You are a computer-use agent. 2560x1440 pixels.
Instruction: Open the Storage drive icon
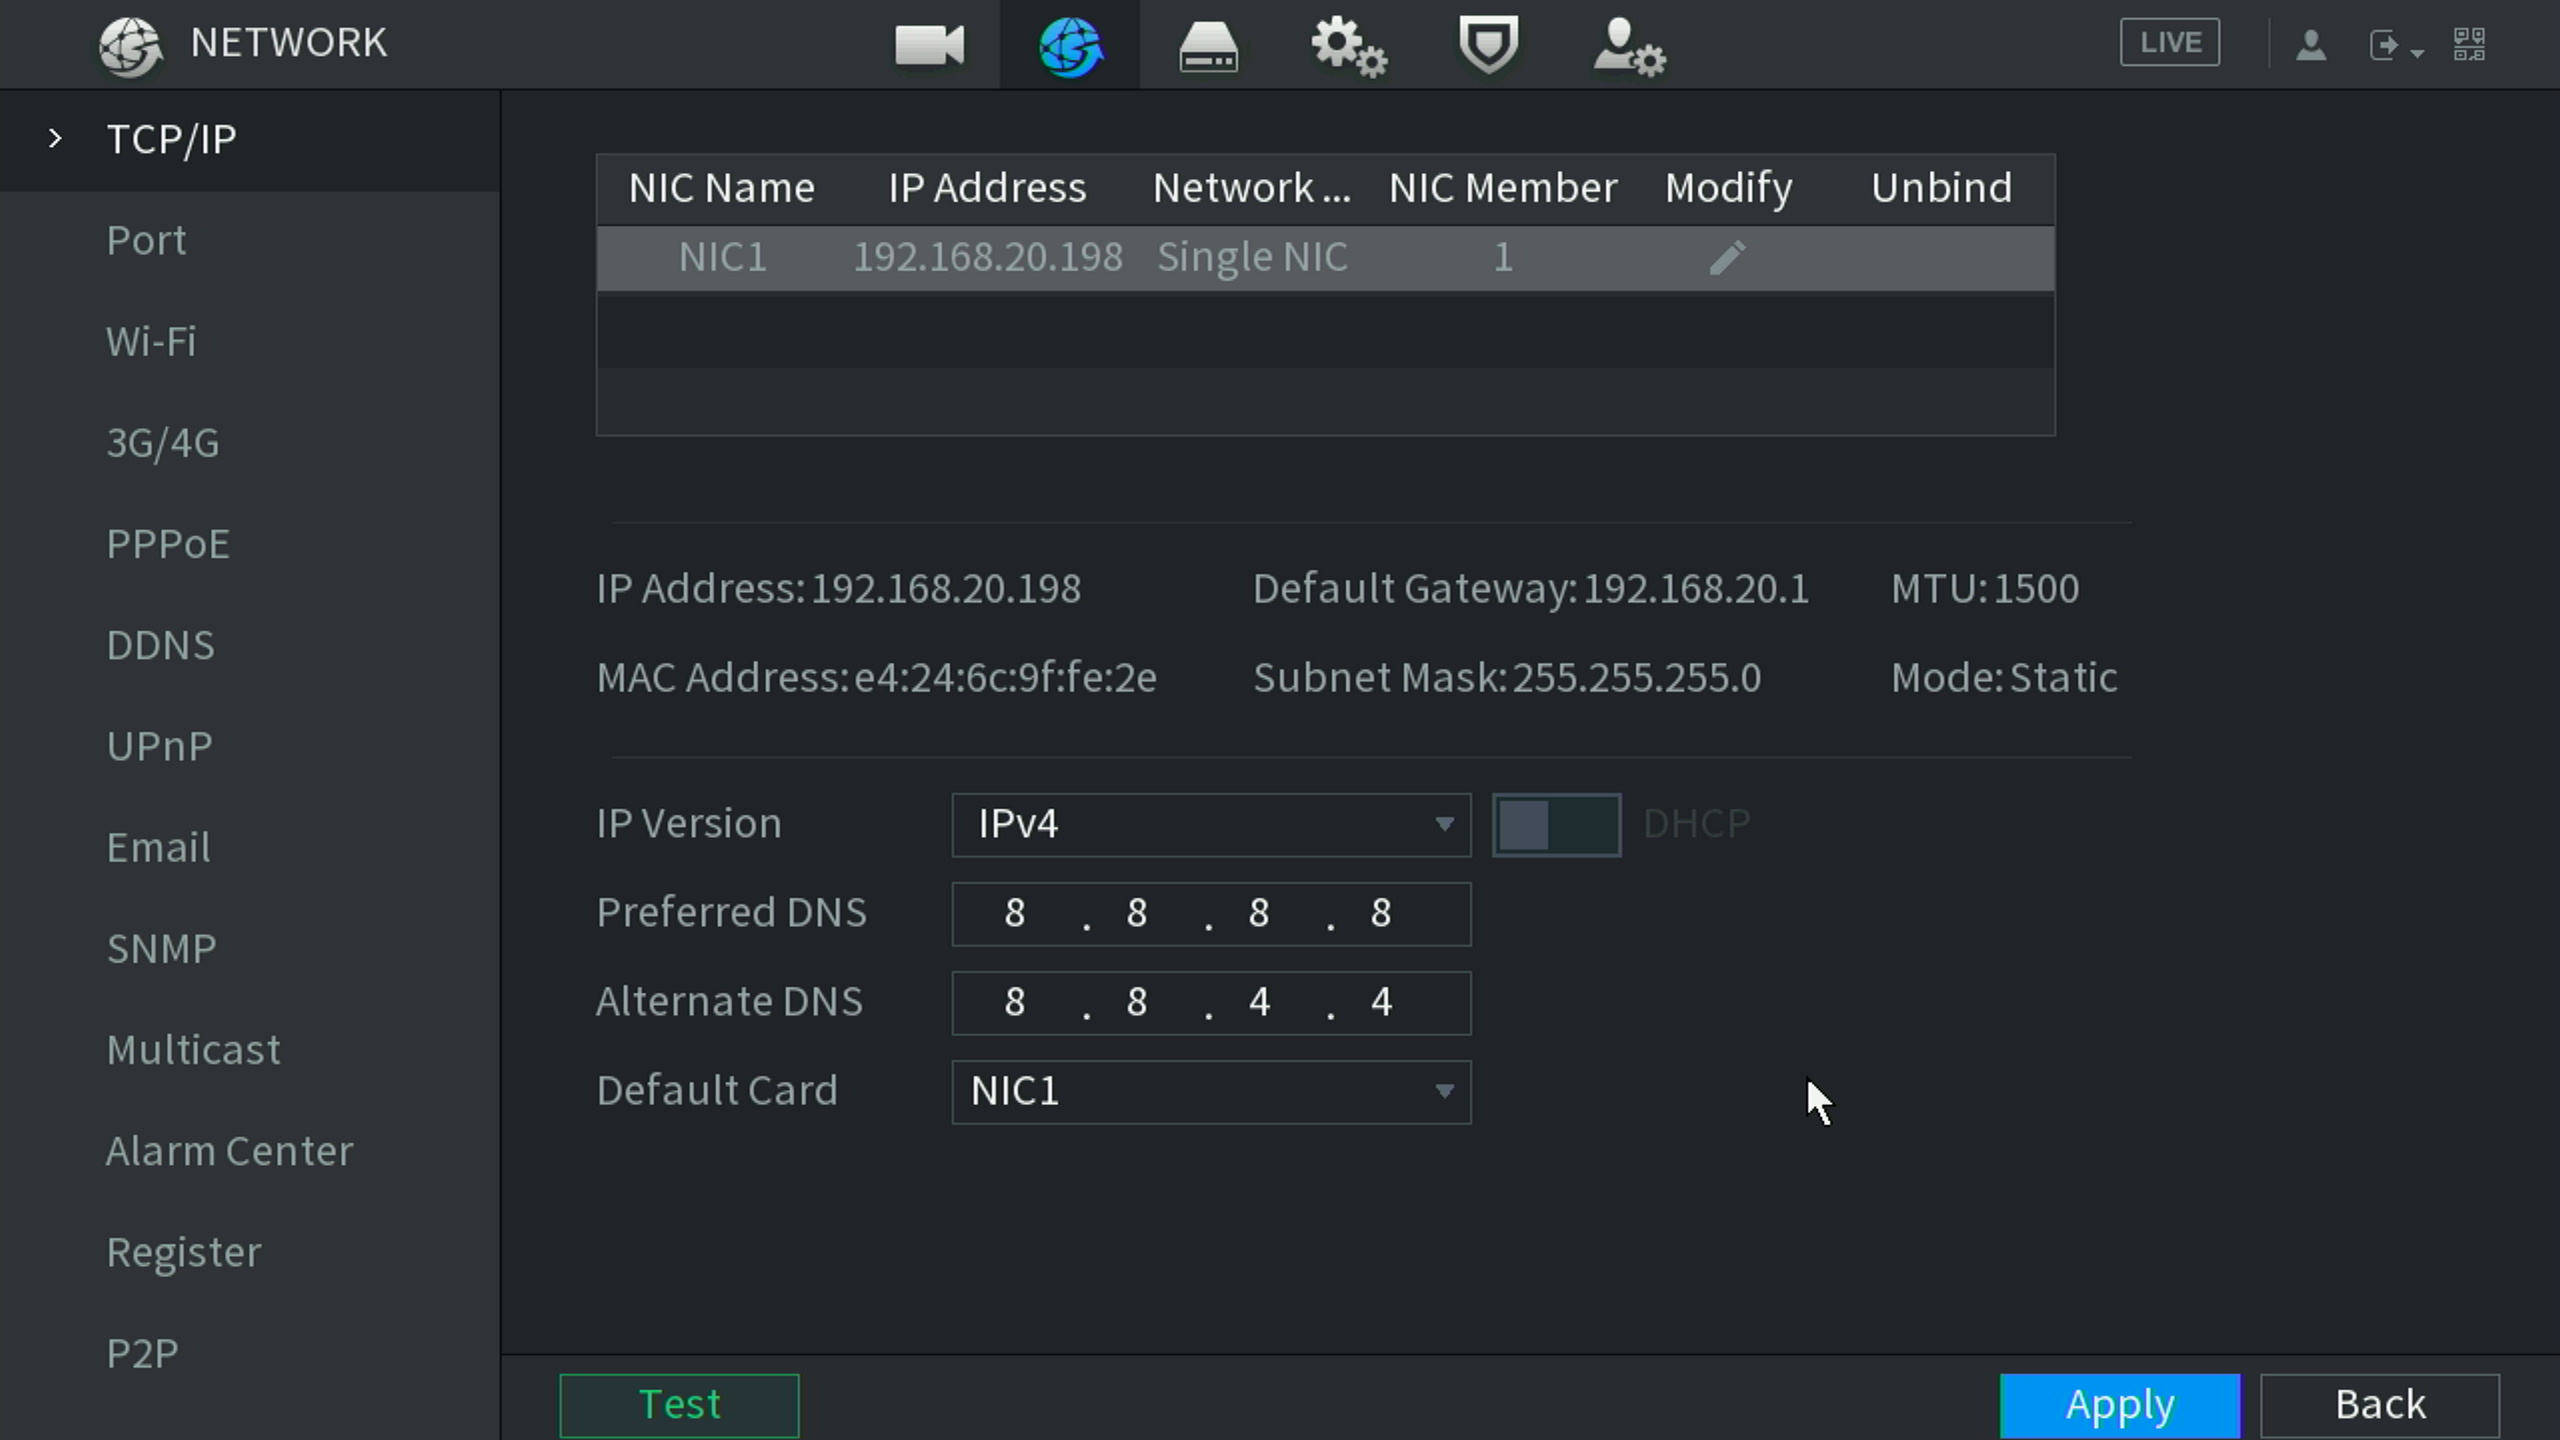click(1208, 46)
